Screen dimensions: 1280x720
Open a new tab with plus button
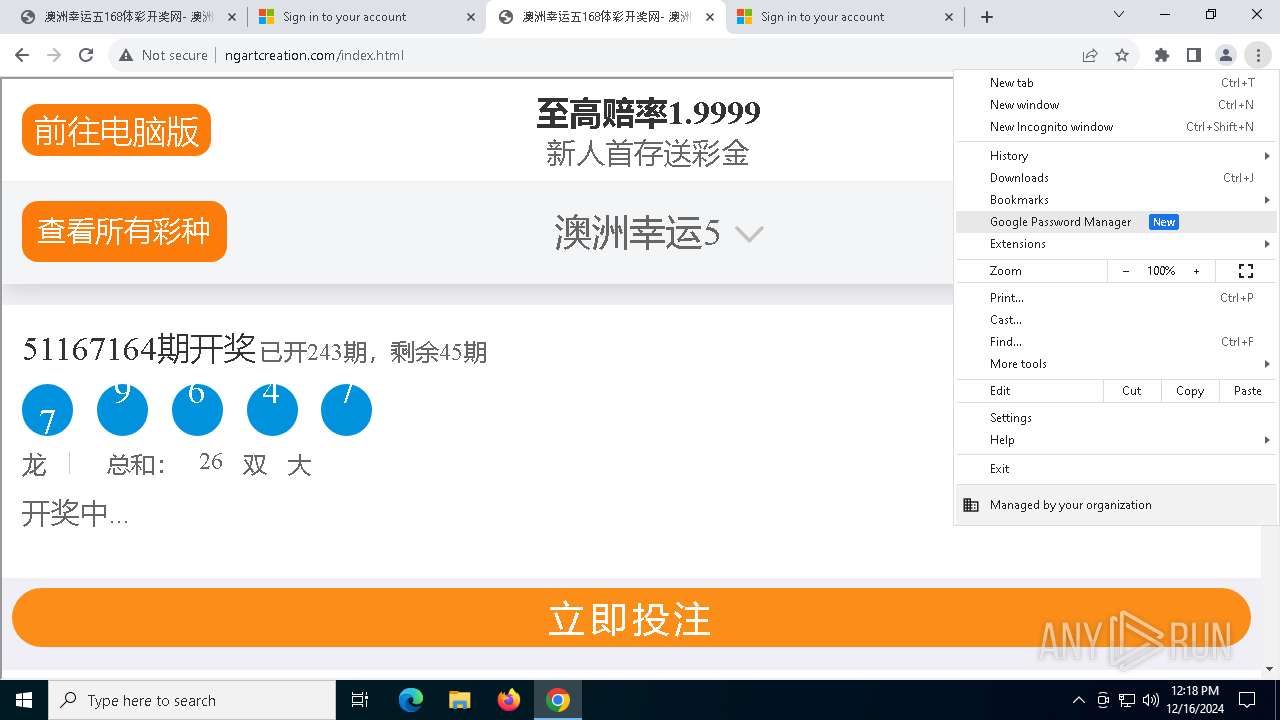click(987, 17)
